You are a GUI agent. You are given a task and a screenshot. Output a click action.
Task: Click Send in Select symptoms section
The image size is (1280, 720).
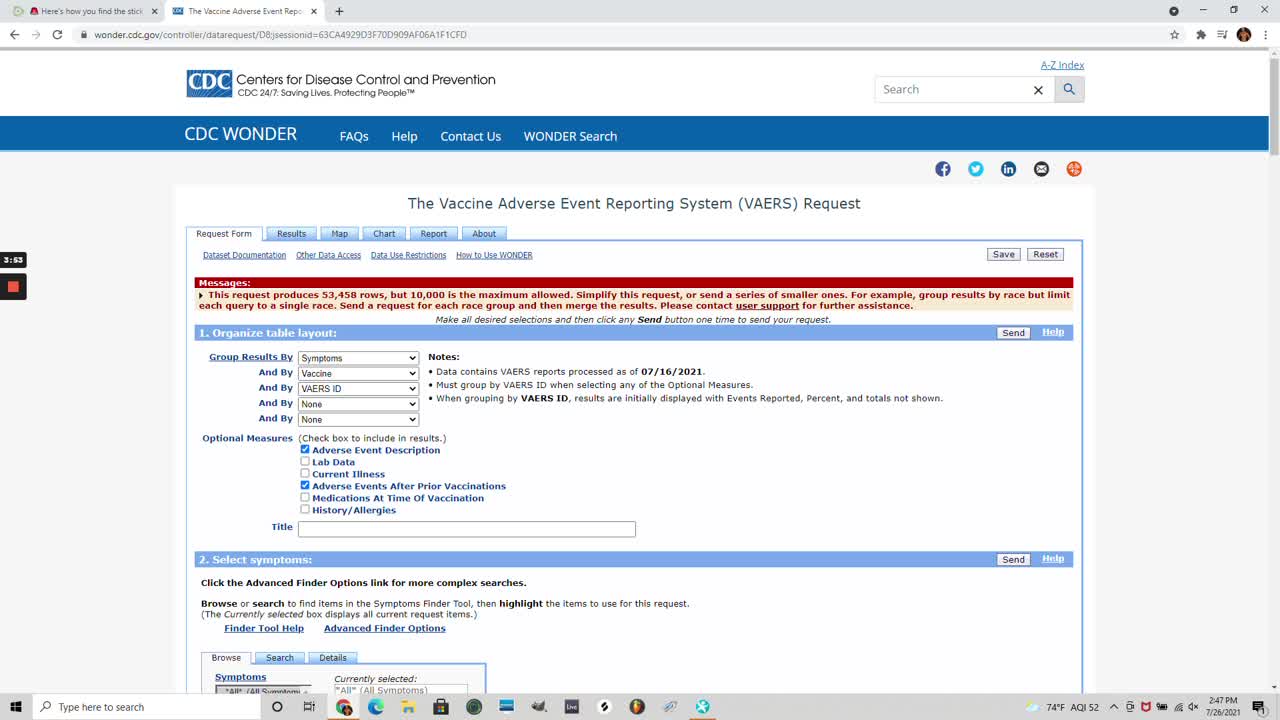click(1013, 560)
